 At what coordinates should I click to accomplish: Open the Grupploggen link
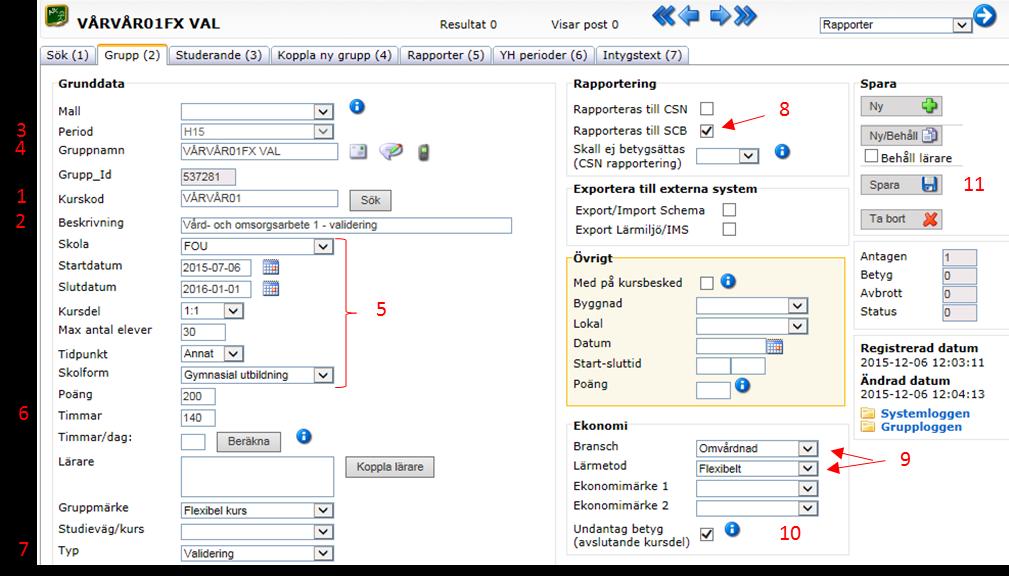coord(921,427)
